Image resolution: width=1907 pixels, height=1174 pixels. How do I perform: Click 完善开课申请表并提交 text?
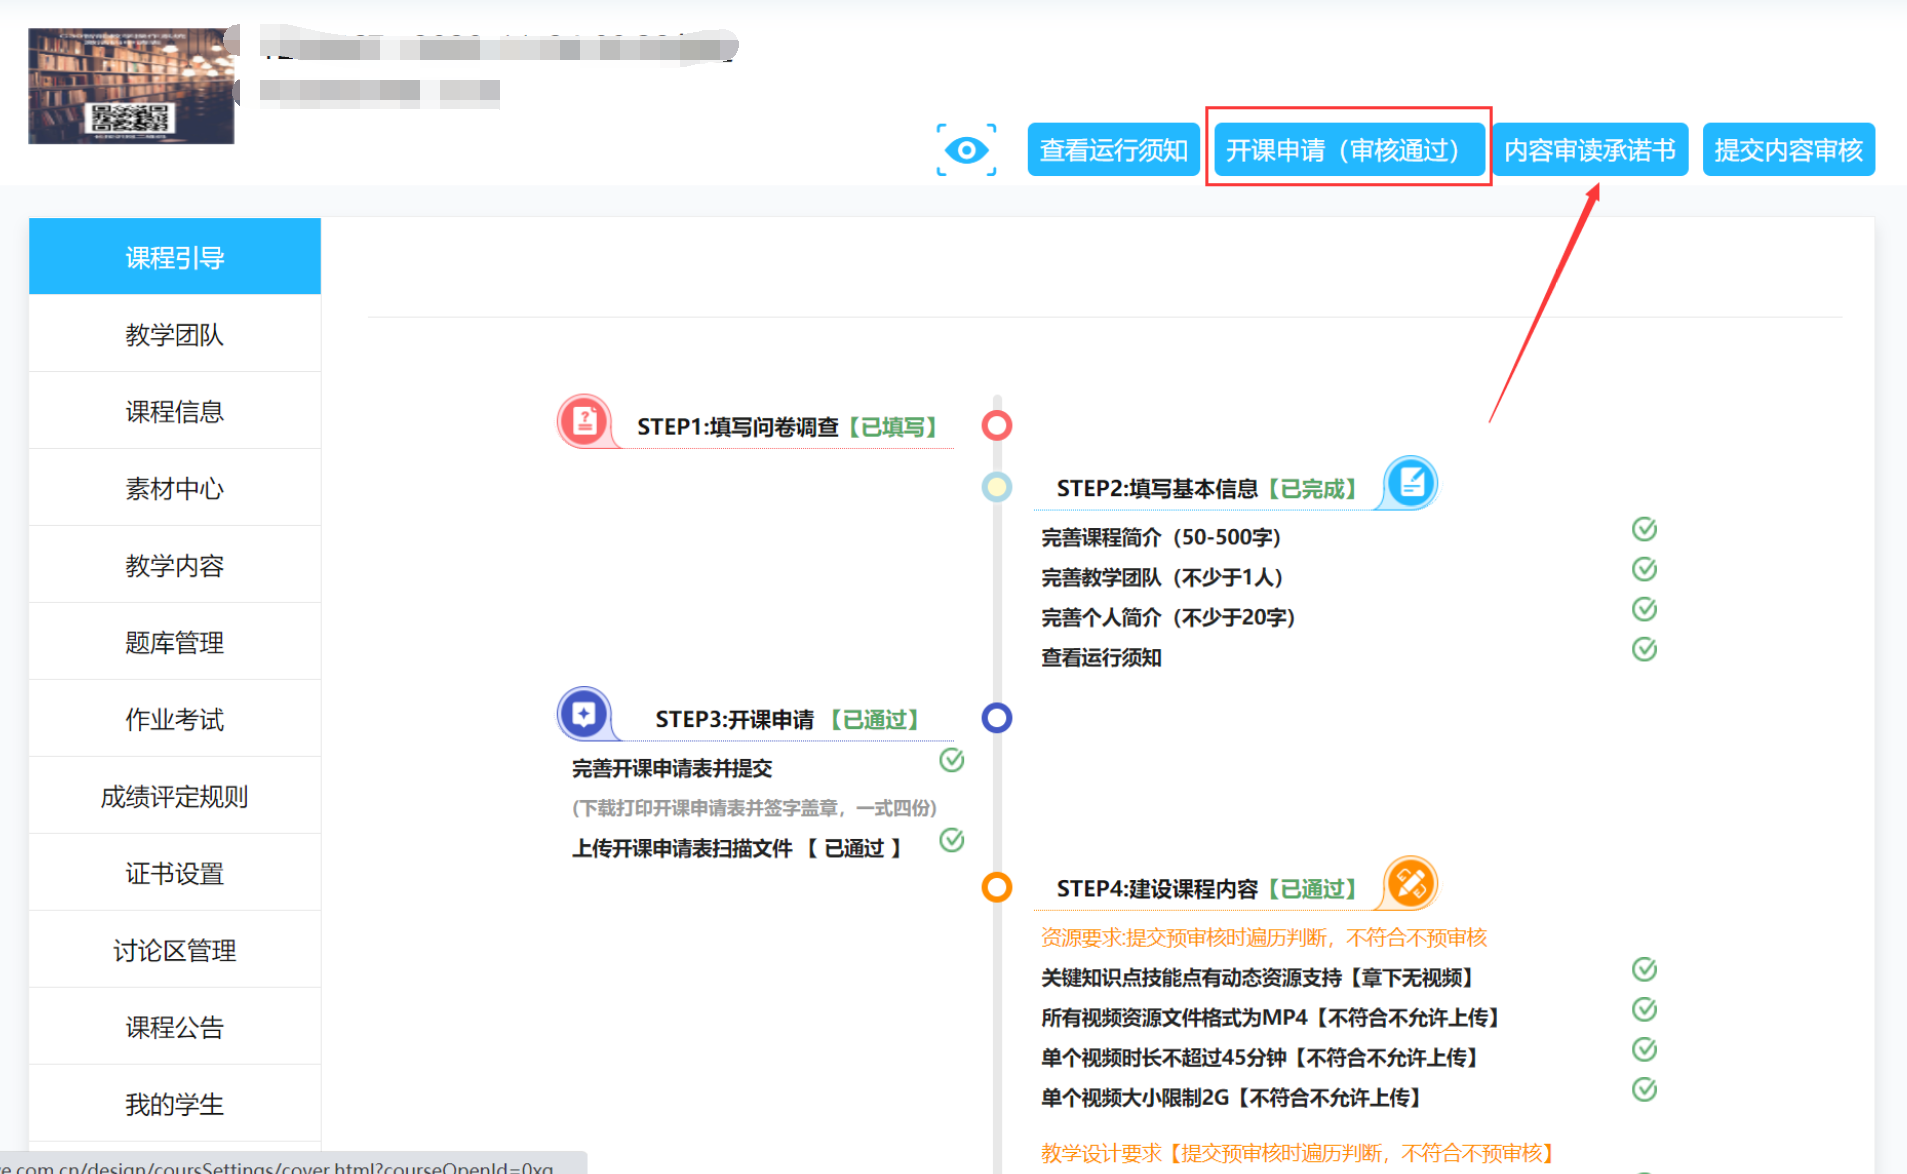[672, 768]
